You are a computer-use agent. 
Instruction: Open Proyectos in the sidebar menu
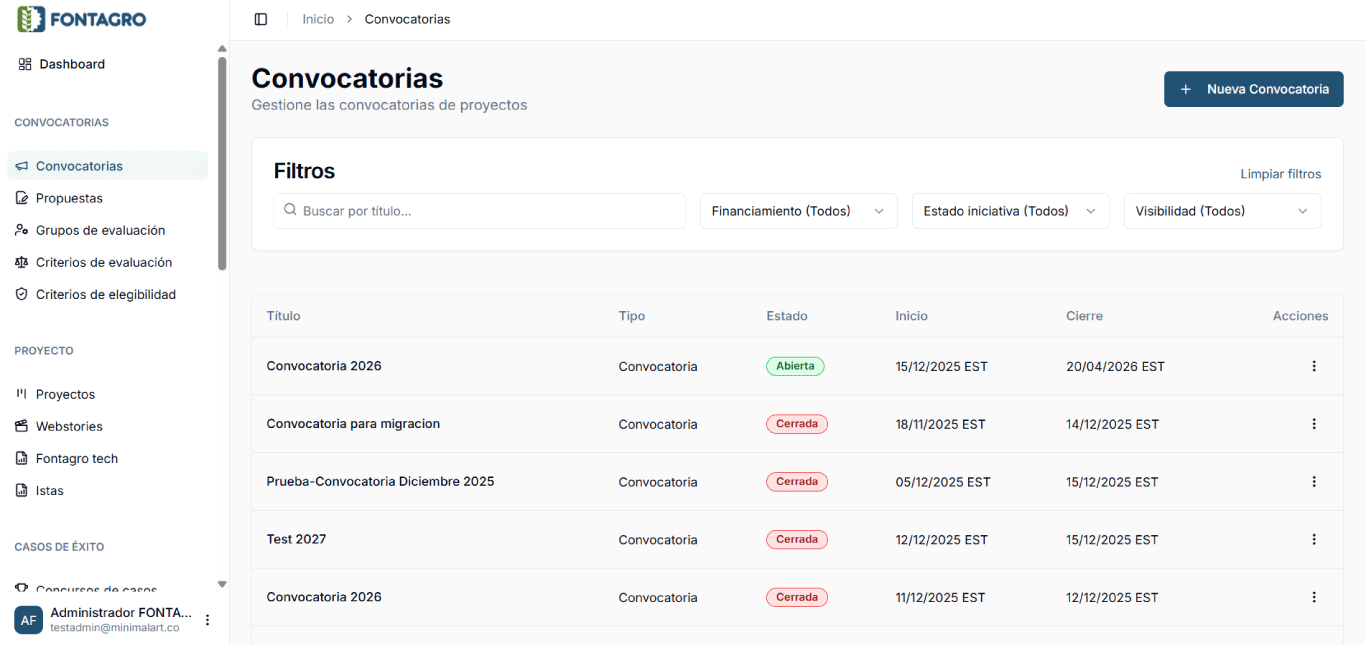pyautogui.click(x=65, y=394)
